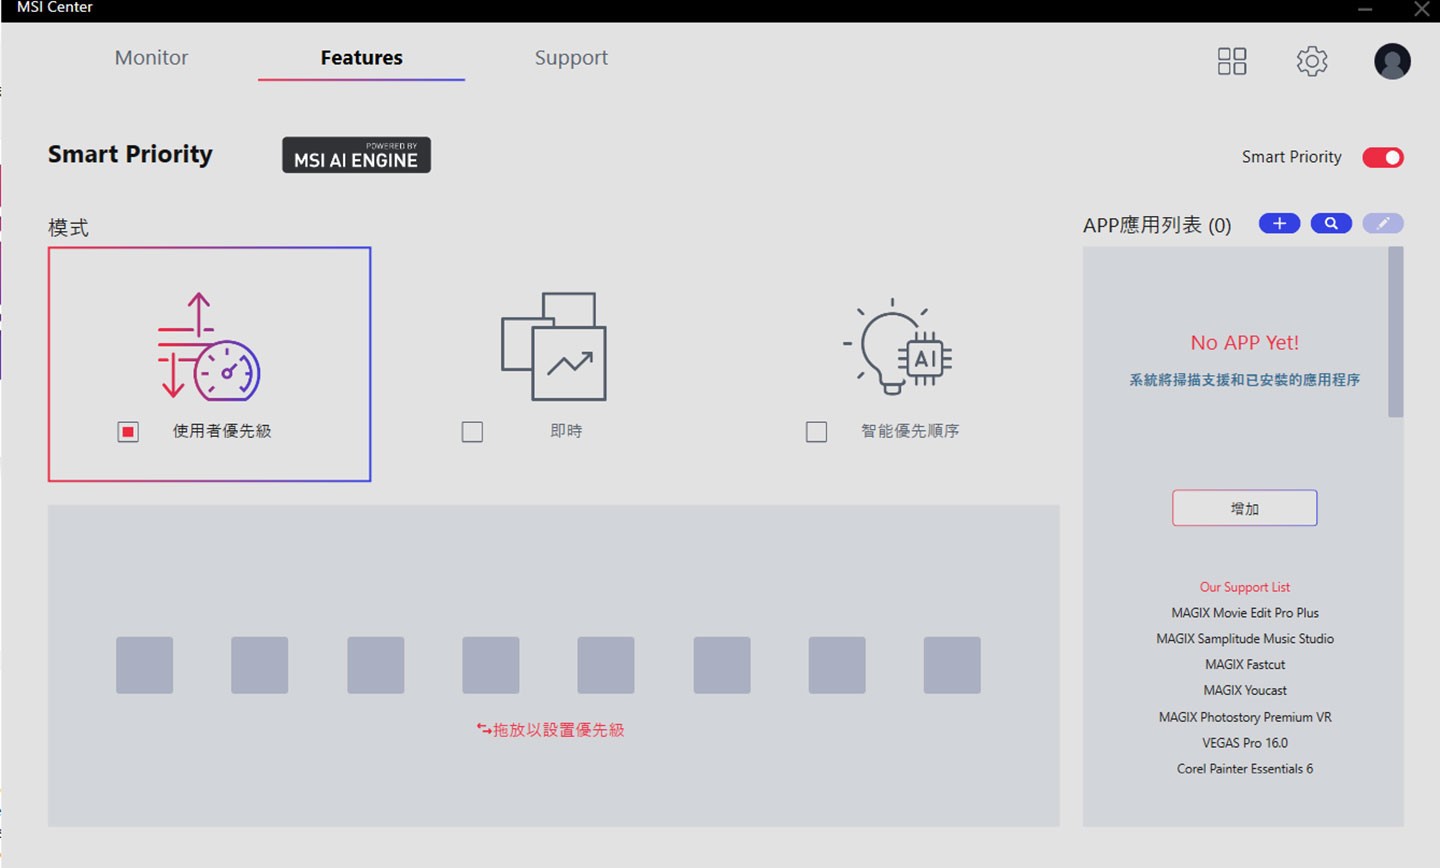Select the AI lightbulb smart priority icon

(897, 346)
